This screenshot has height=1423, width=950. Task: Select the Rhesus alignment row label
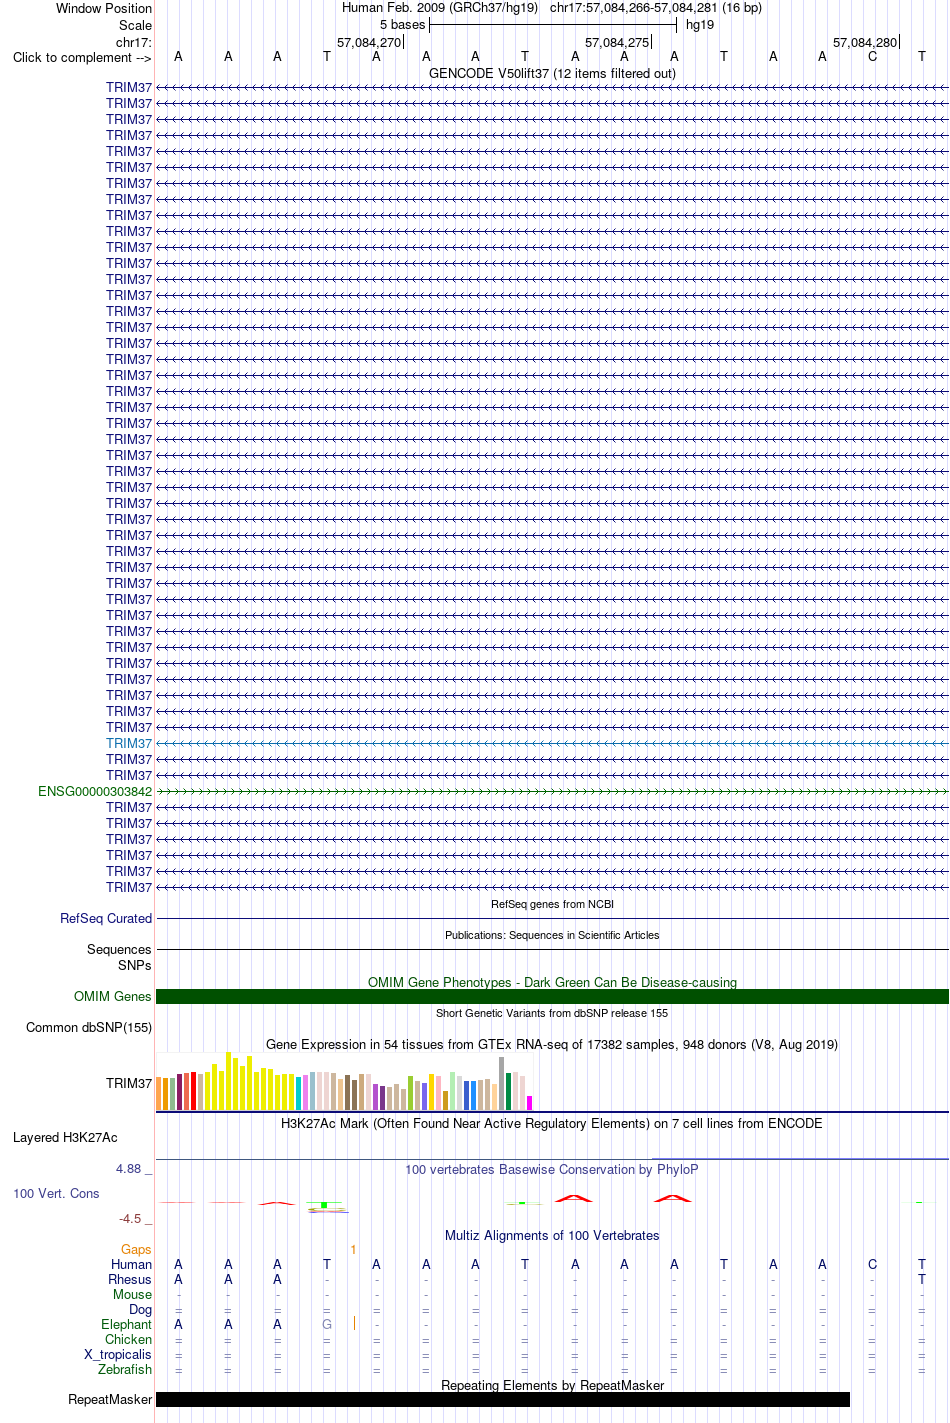click(x=130, y=1279)
